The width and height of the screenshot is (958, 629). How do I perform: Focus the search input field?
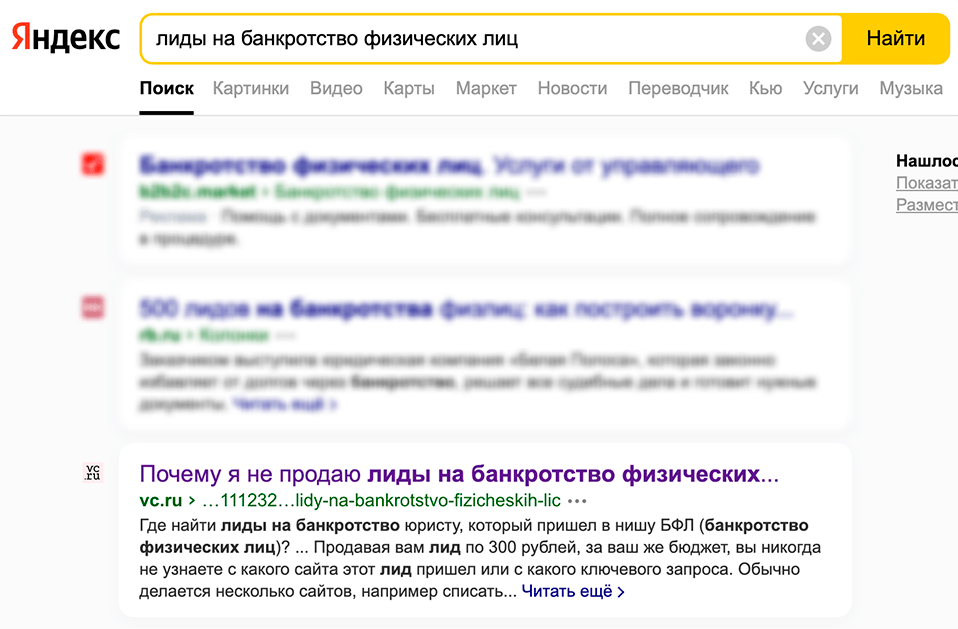click(x=477, y=38)
